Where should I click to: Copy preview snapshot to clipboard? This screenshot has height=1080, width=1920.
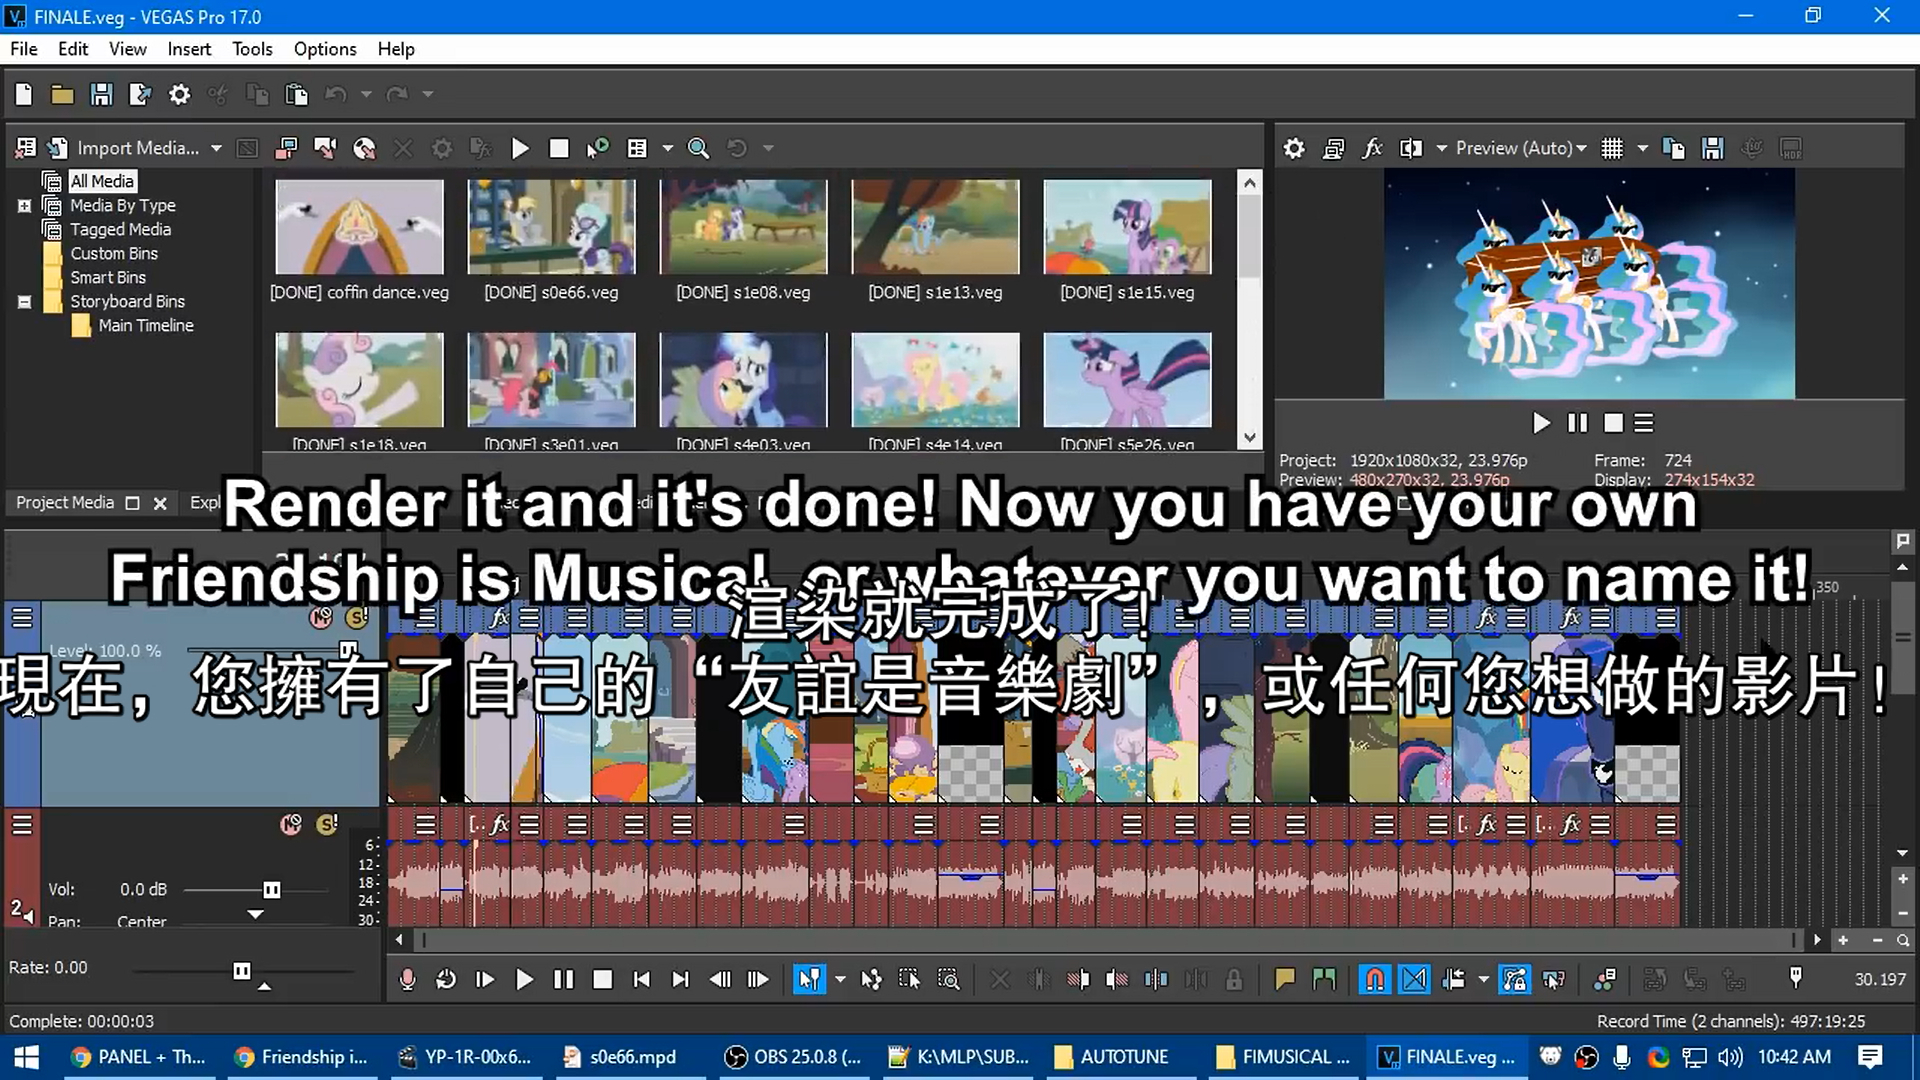[x=1673, y=148]
